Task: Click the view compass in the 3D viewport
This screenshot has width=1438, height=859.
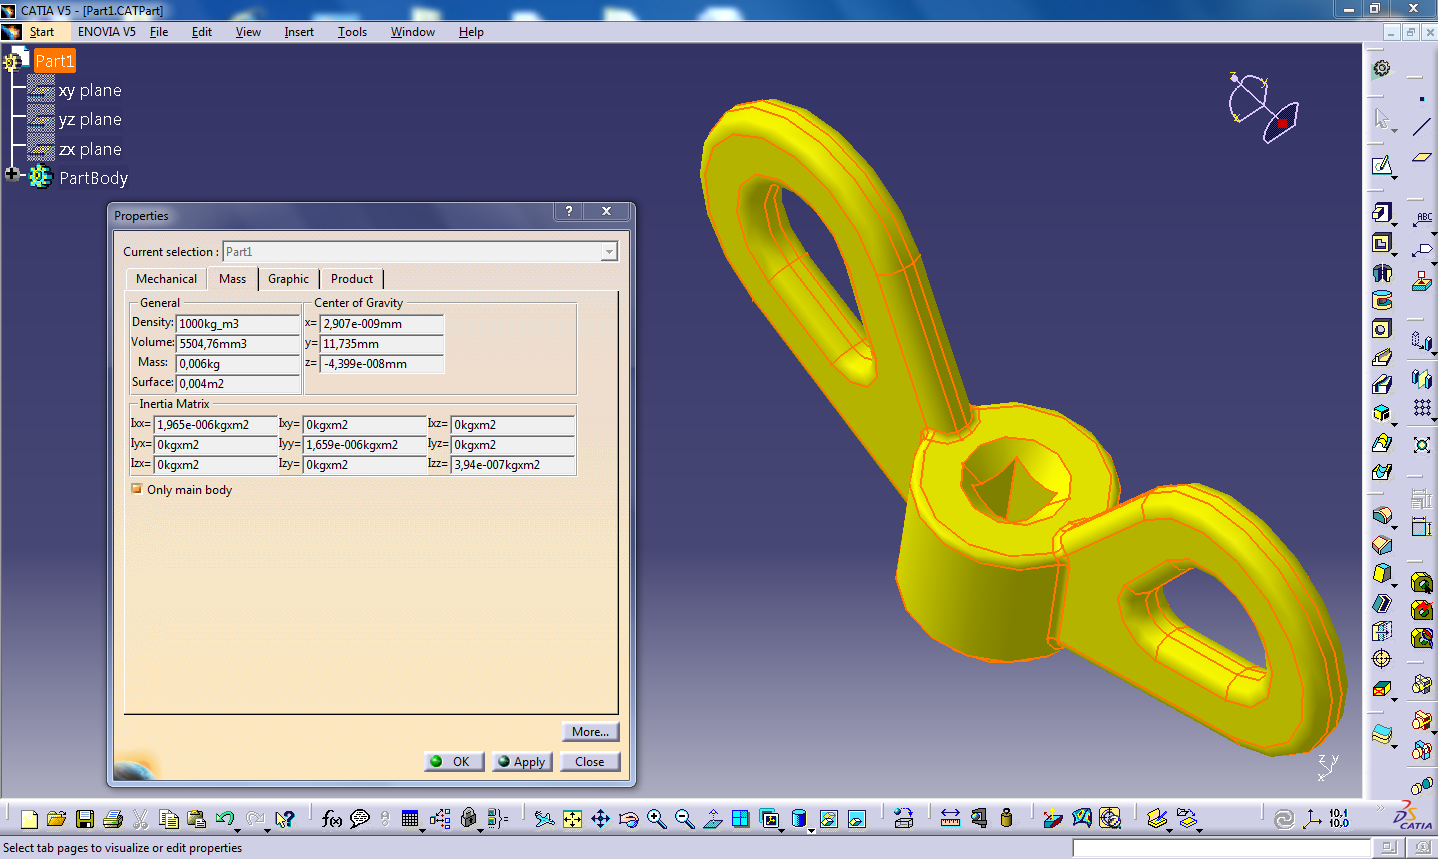Action: [x=1263, y=107]
